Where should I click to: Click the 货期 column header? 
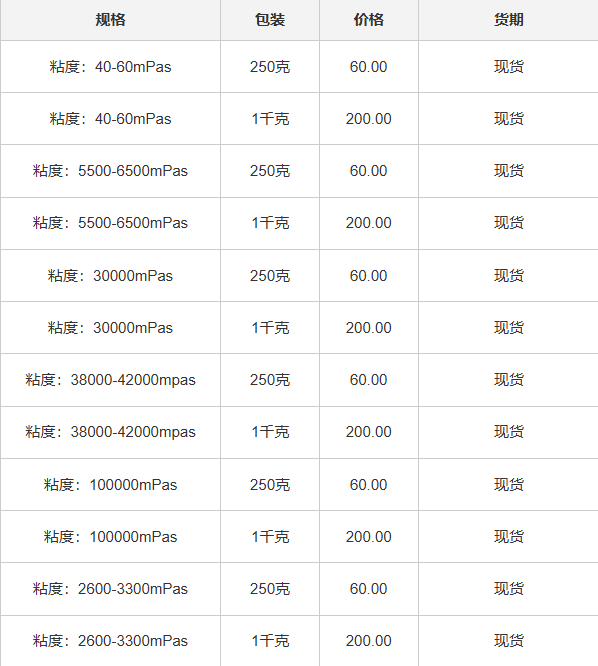coord(508,20)
